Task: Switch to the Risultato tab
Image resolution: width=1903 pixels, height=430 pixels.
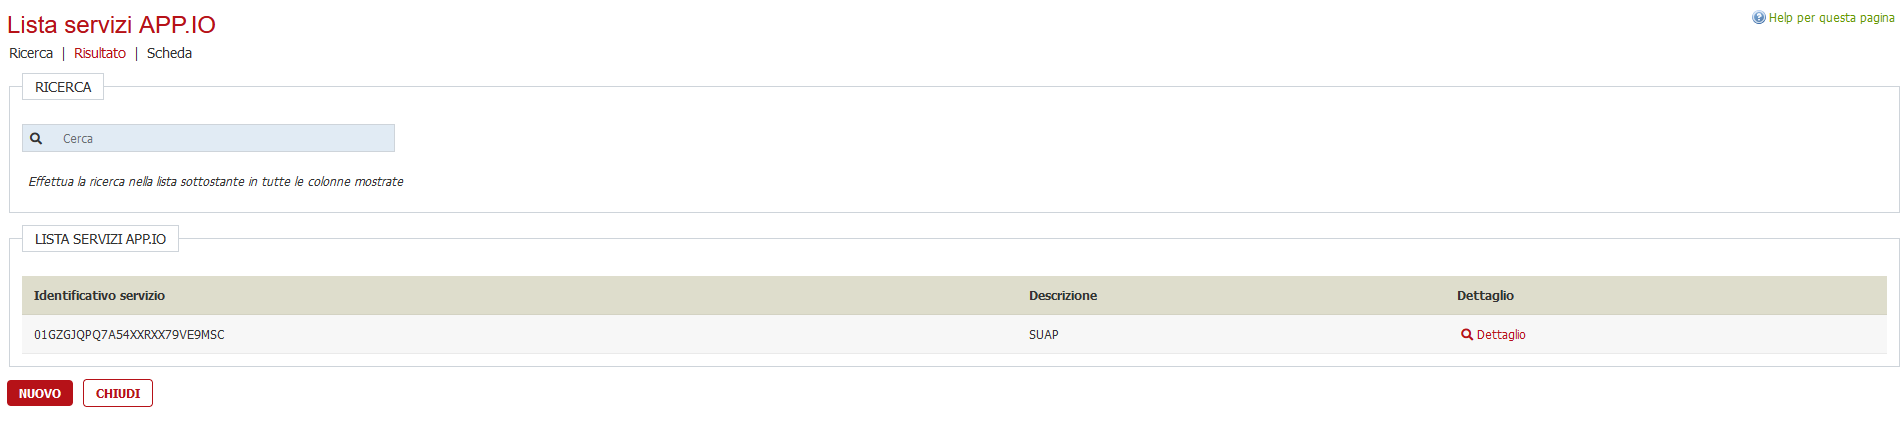Action: (x=100, y=53)
